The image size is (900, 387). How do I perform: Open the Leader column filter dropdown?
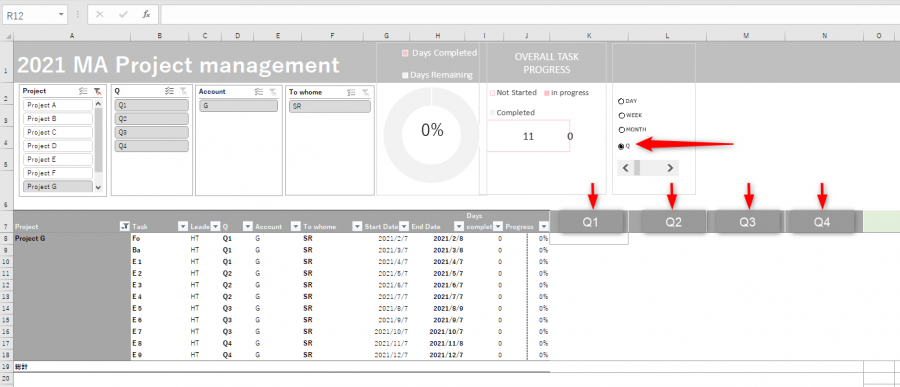click(x=215, y=226)
